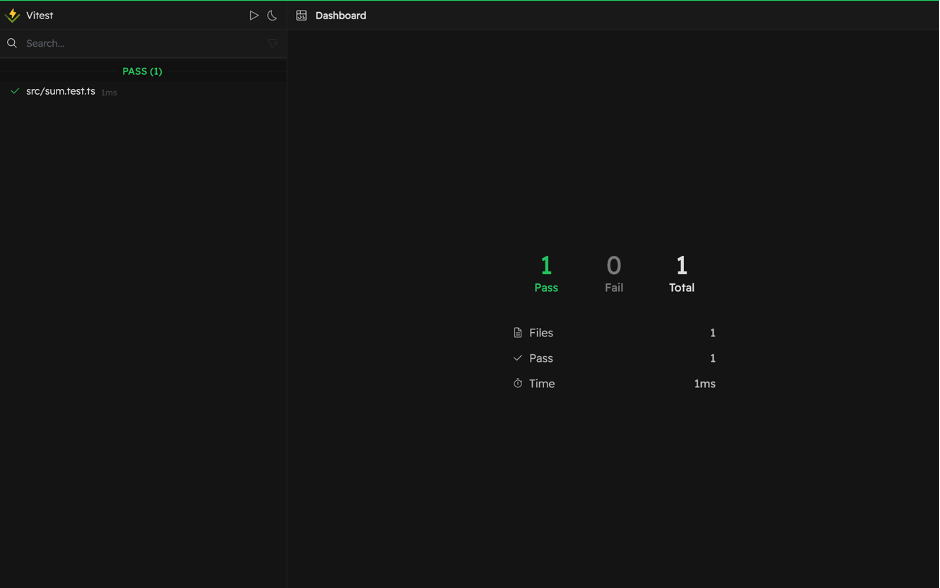
Task: Click the Time row 1ms value
Action: (x=704, y=384)
